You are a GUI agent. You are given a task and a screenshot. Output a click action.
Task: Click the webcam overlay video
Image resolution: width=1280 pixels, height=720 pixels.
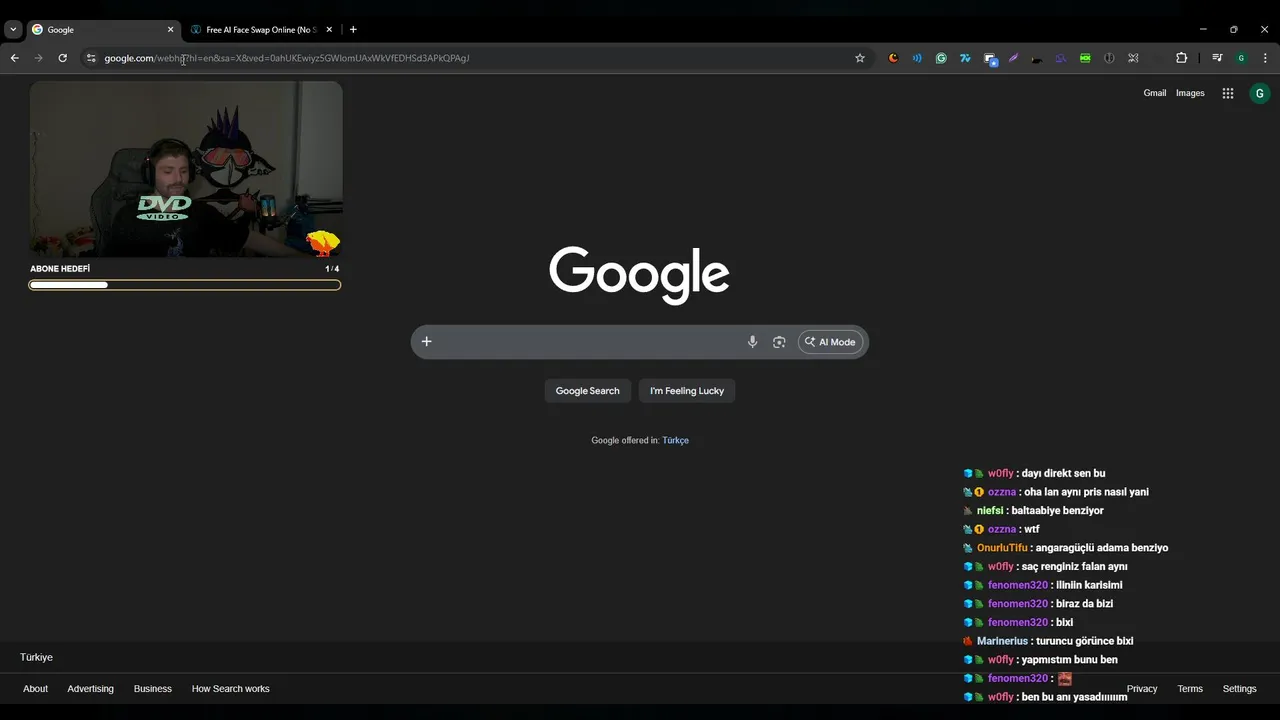[186, 169]
